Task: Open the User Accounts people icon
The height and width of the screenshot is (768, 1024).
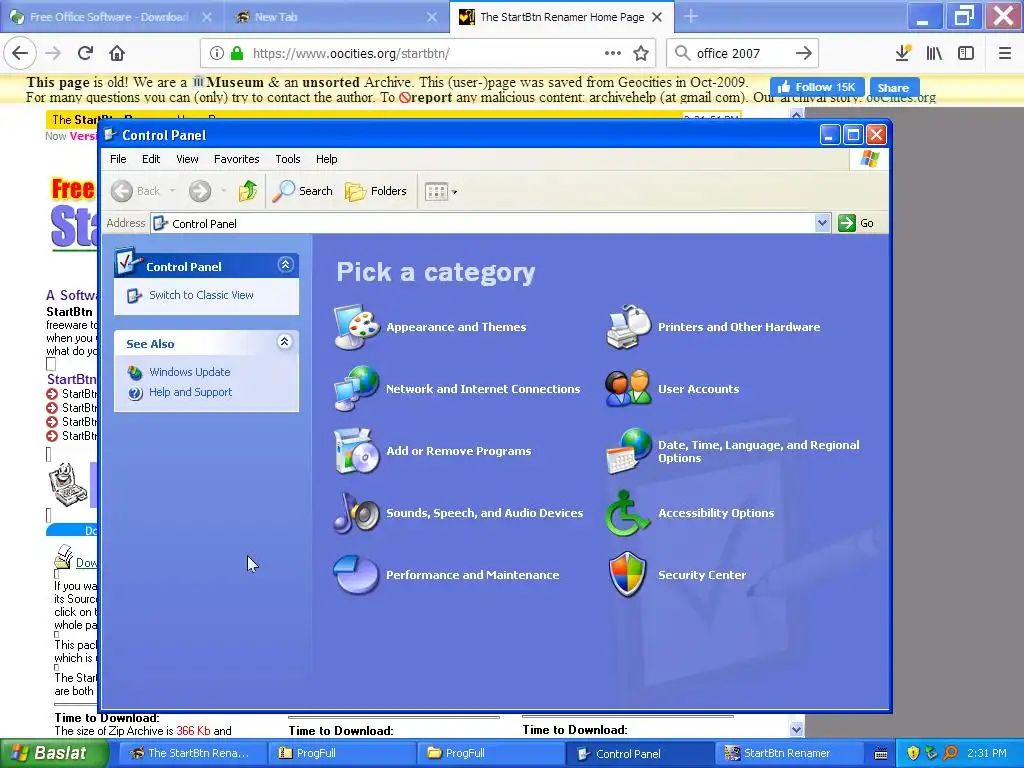Action: tap(628, 389)
